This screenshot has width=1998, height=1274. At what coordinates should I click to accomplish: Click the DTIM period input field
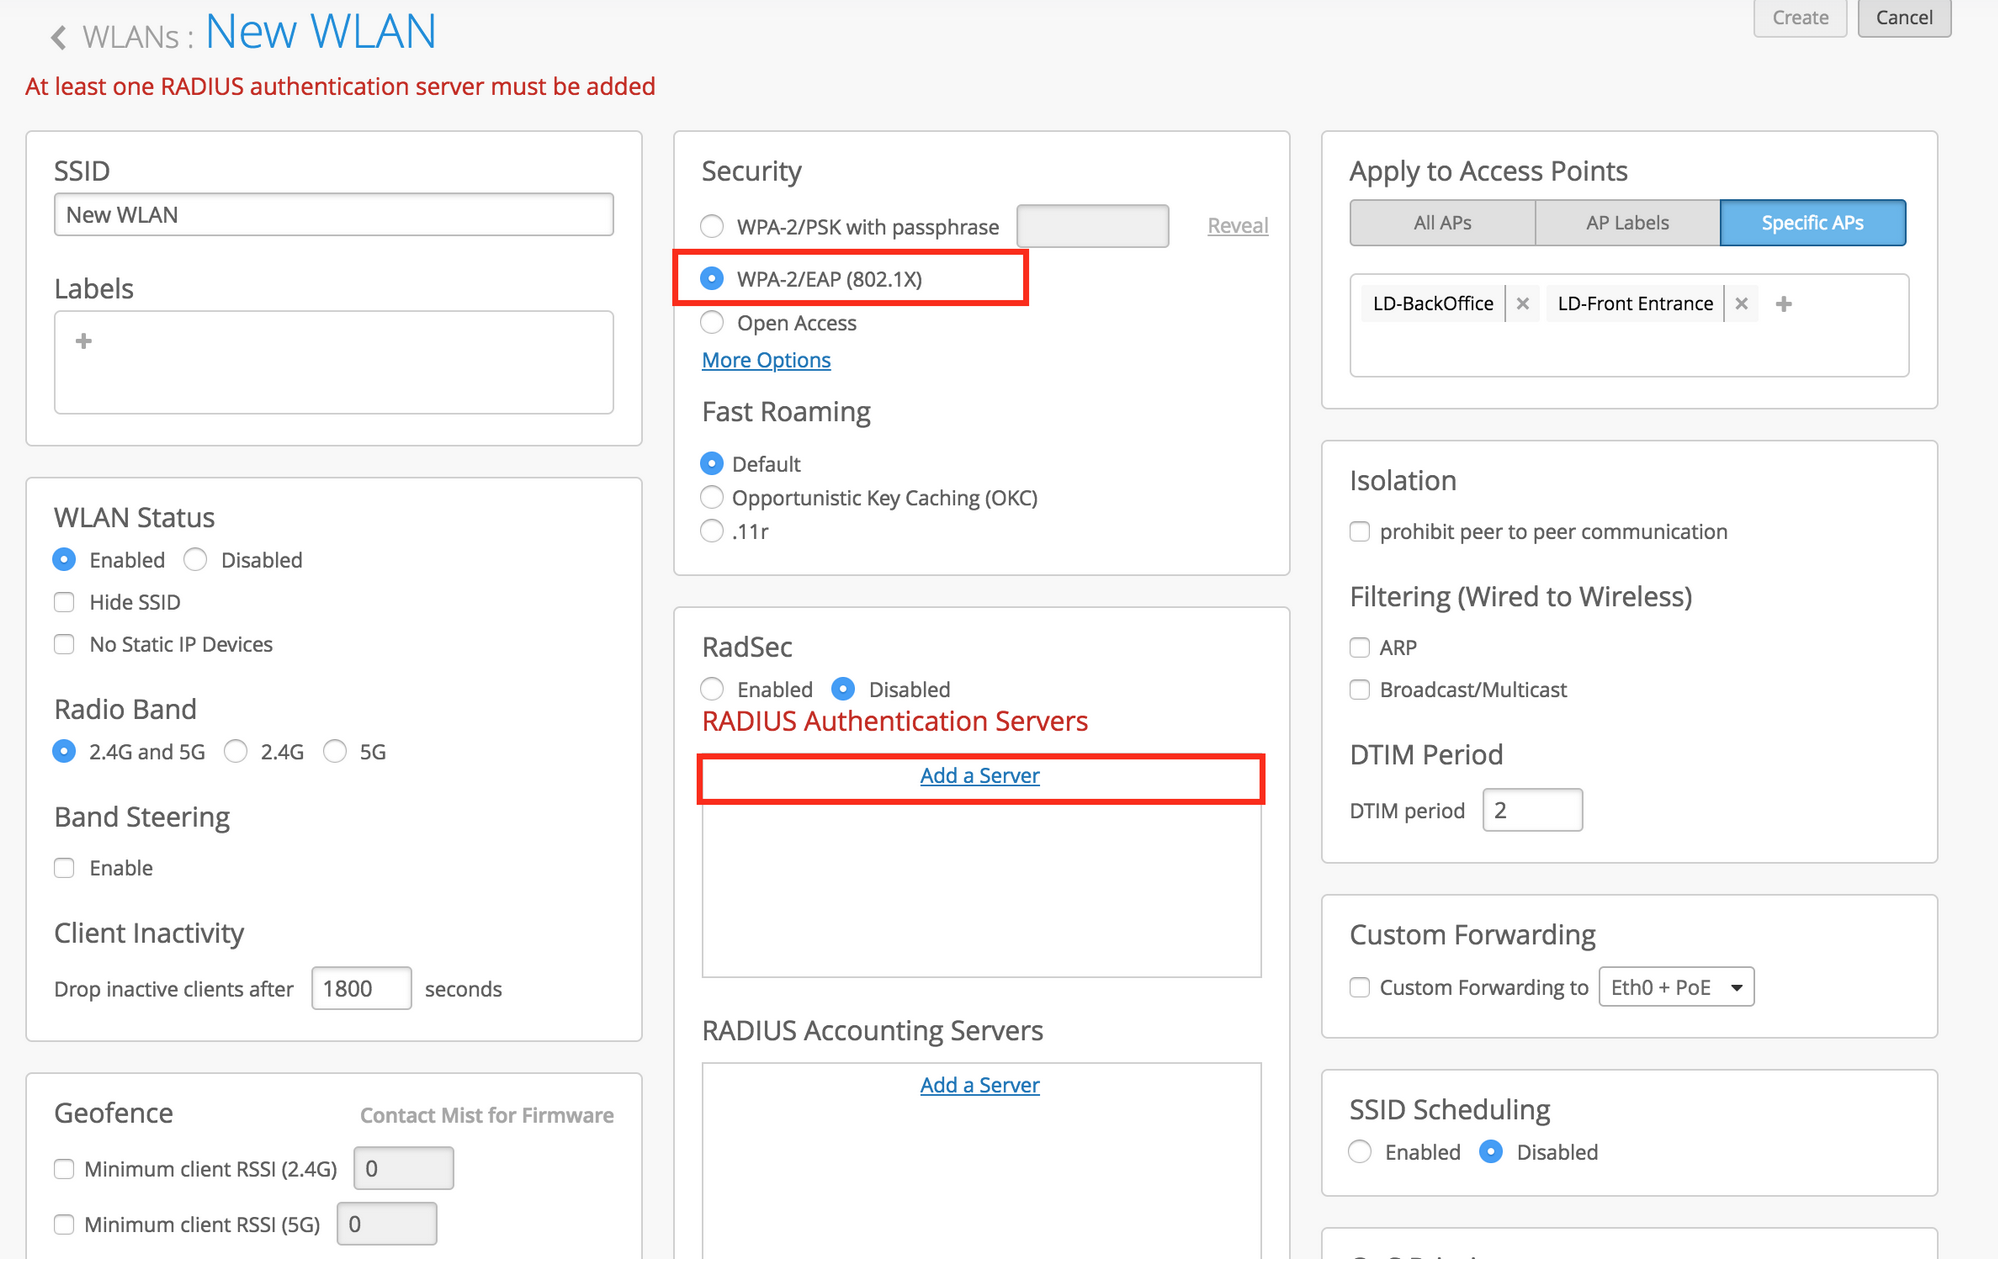(x=1531, y=810)
